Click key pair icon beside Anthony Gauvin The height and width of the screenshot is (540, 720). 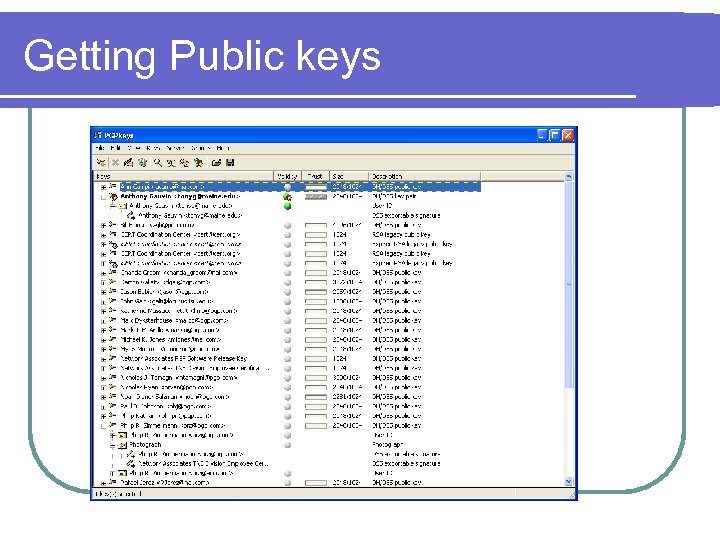tap(113, 197)
